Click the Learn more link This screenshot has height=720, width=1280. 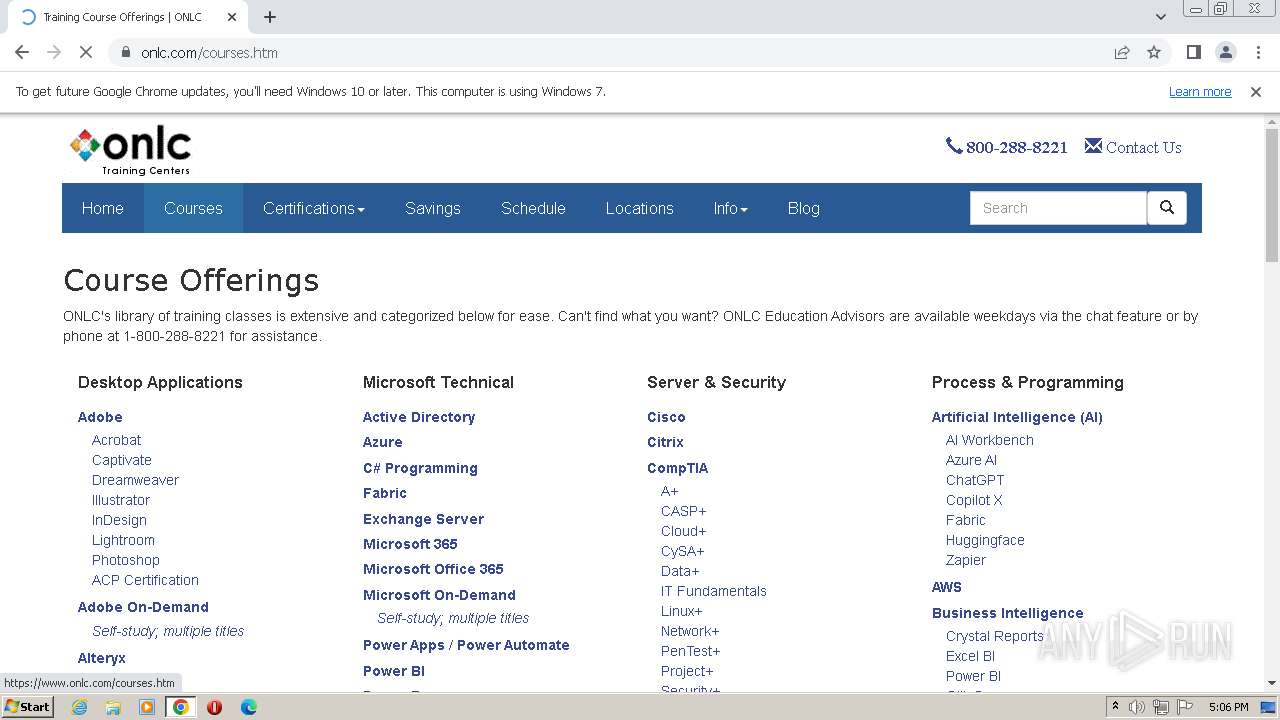click(1200, 91)
